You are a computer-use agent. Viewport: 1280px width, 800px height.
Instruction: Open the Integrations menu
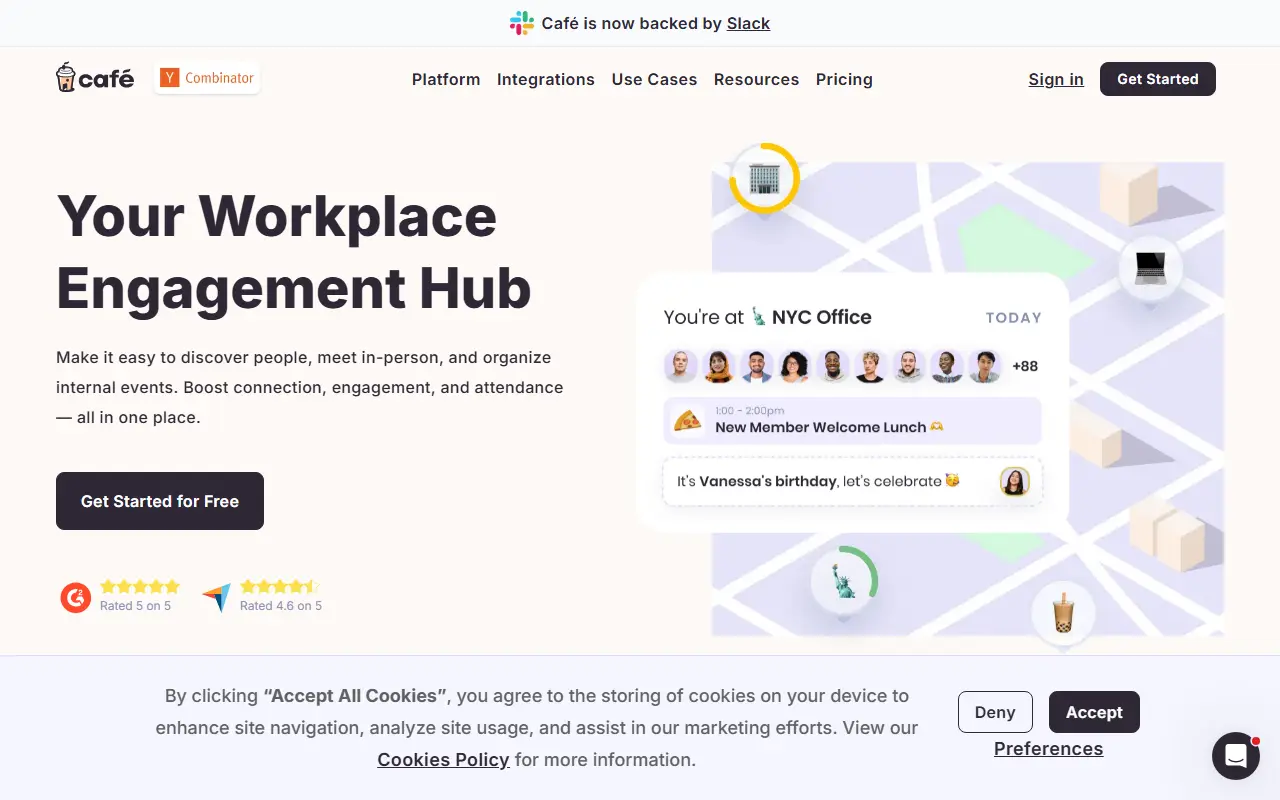pyautogui.click(x=546, y=79)
